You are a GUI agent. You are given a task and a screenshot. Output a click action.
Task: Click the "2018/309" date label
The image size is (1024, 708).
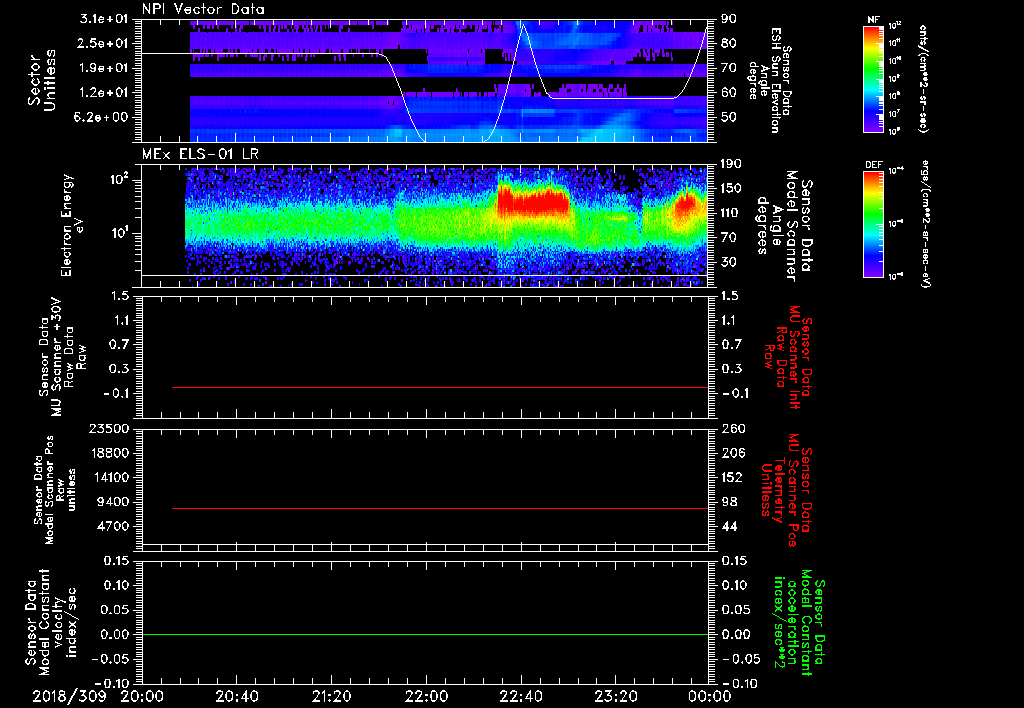(x=69, y=696)
